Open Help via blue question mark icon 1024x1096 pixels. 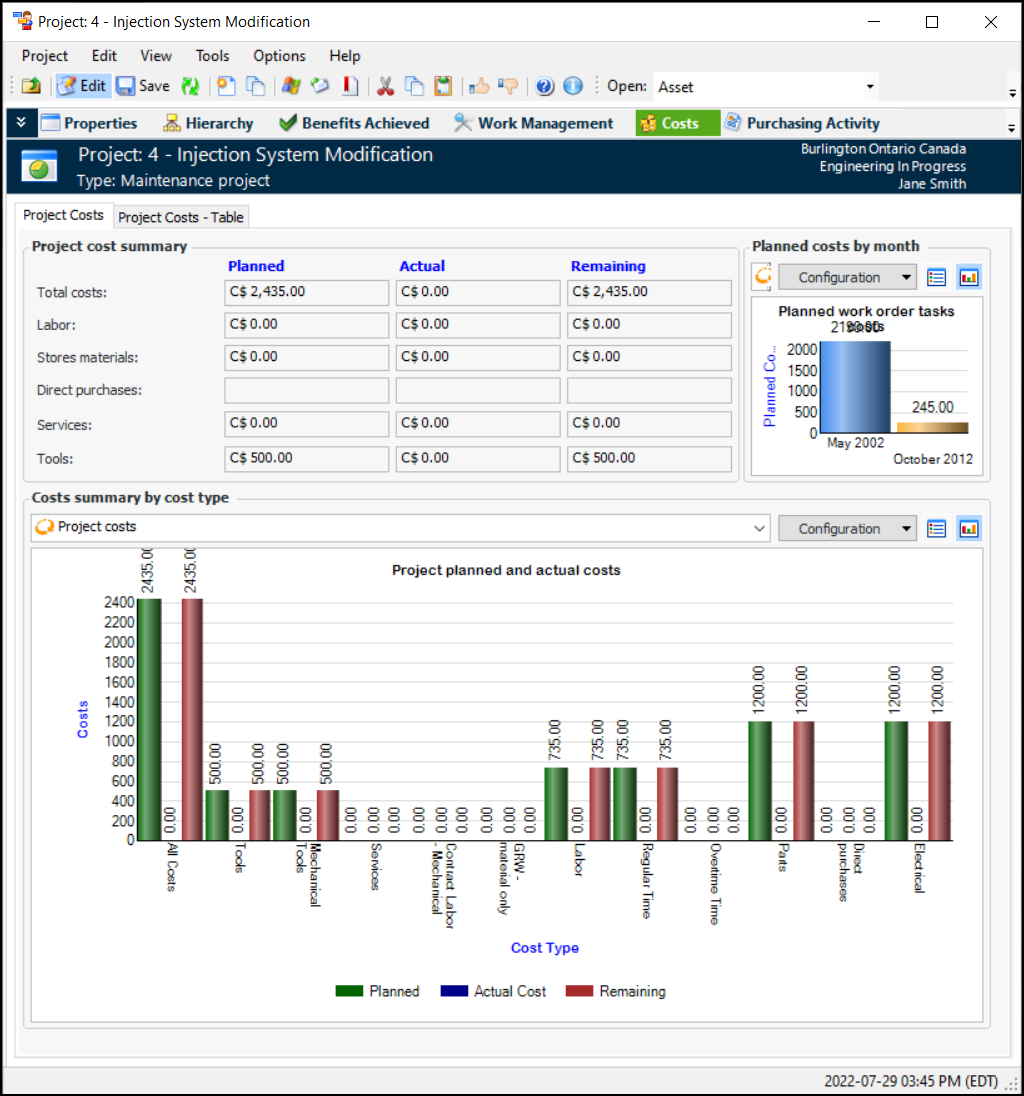click(545, 86)
